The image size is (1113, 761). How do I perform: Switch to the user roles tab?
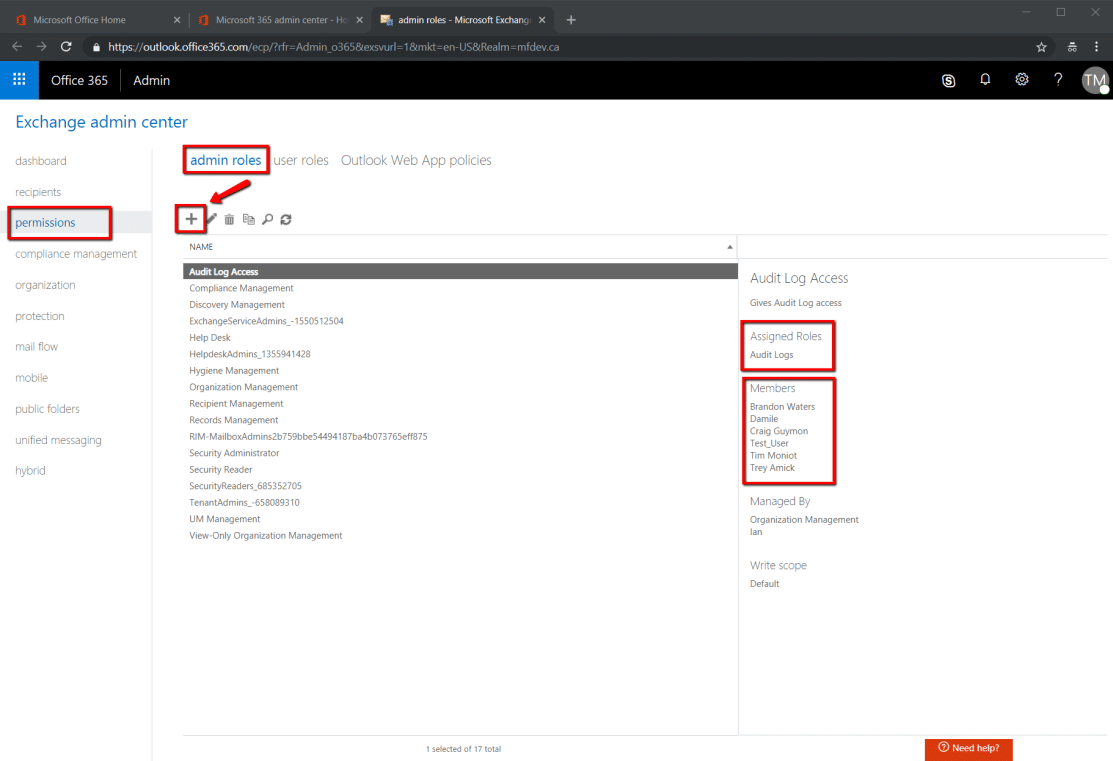[x=301, y=160]
